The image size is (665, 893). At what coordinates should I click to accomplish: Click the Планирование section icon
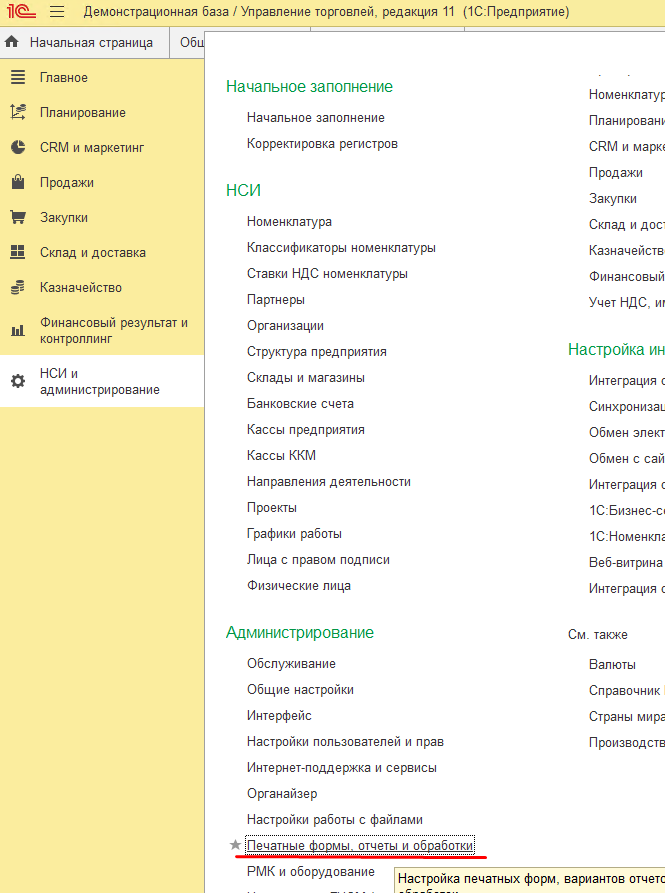(x=18, y=112)
